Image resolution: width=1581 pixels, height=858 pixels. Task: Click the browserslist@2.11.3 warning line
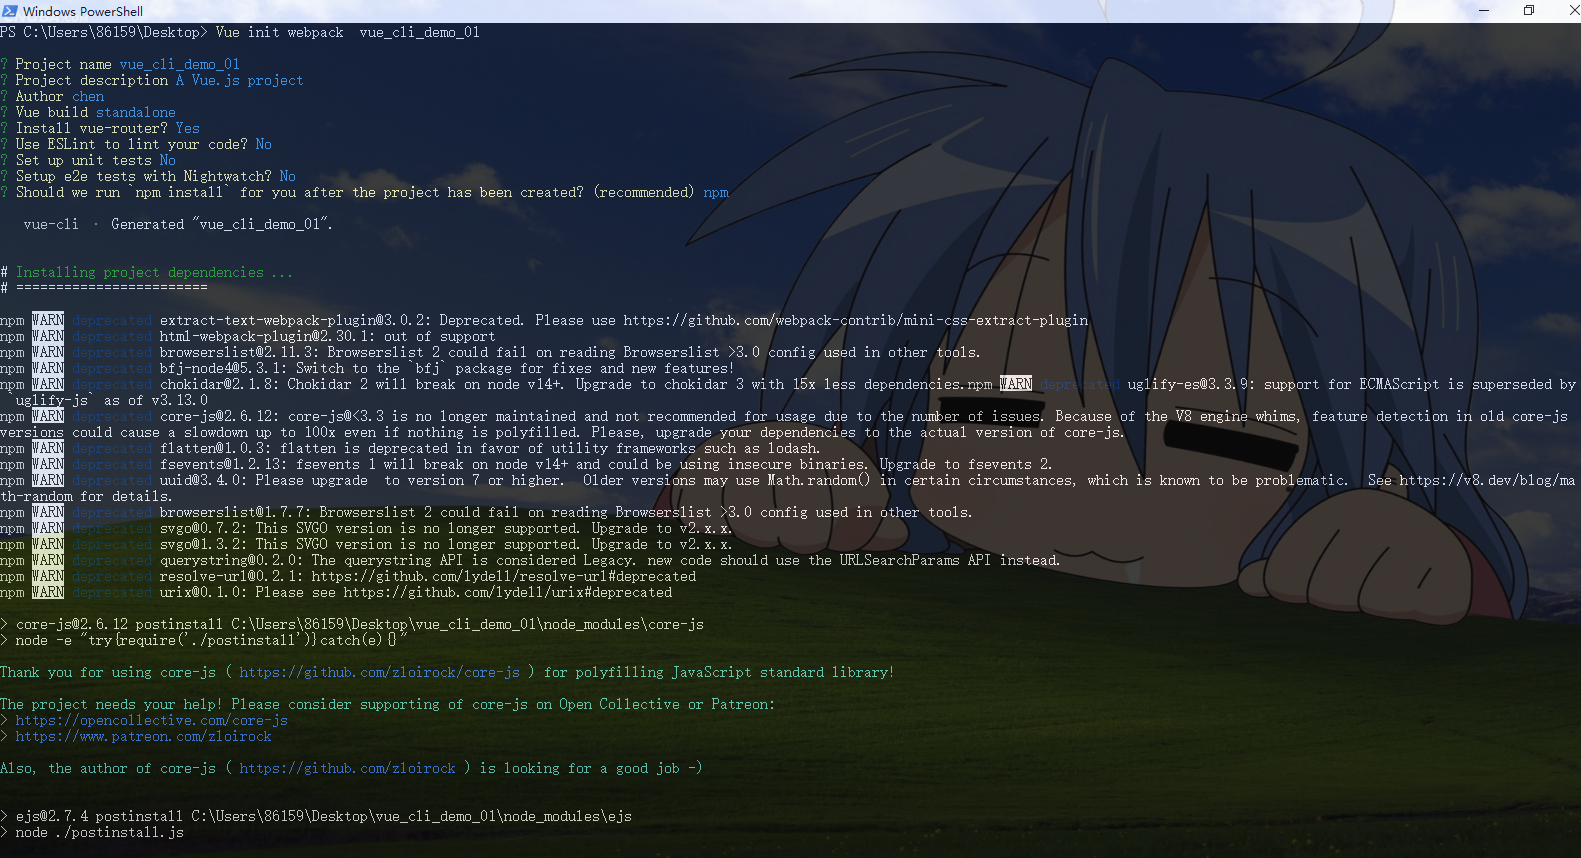tap(490, 352)
